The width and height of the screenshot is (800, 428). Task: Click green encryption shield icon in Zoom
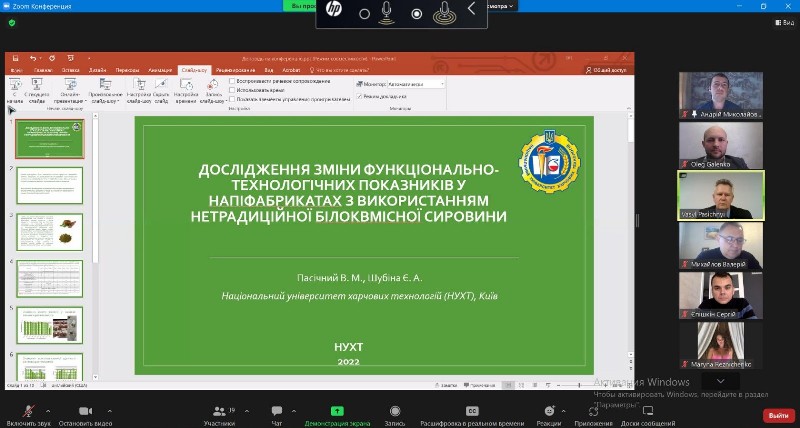click(x=12, y=23)
